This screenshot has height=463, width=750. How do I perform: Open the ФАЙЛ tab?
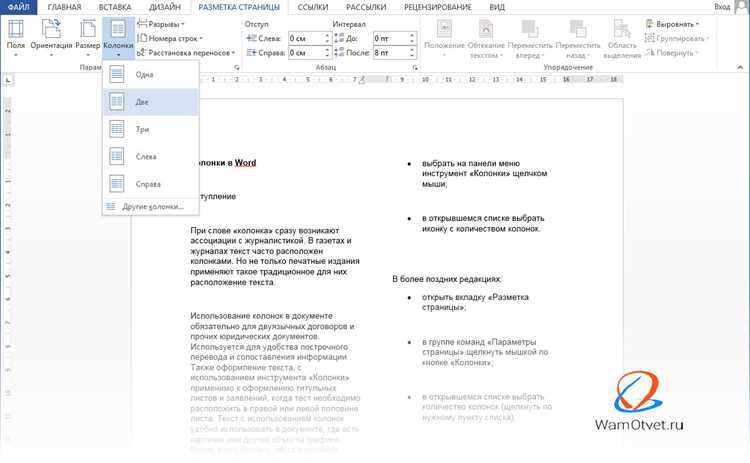point(19,7)
